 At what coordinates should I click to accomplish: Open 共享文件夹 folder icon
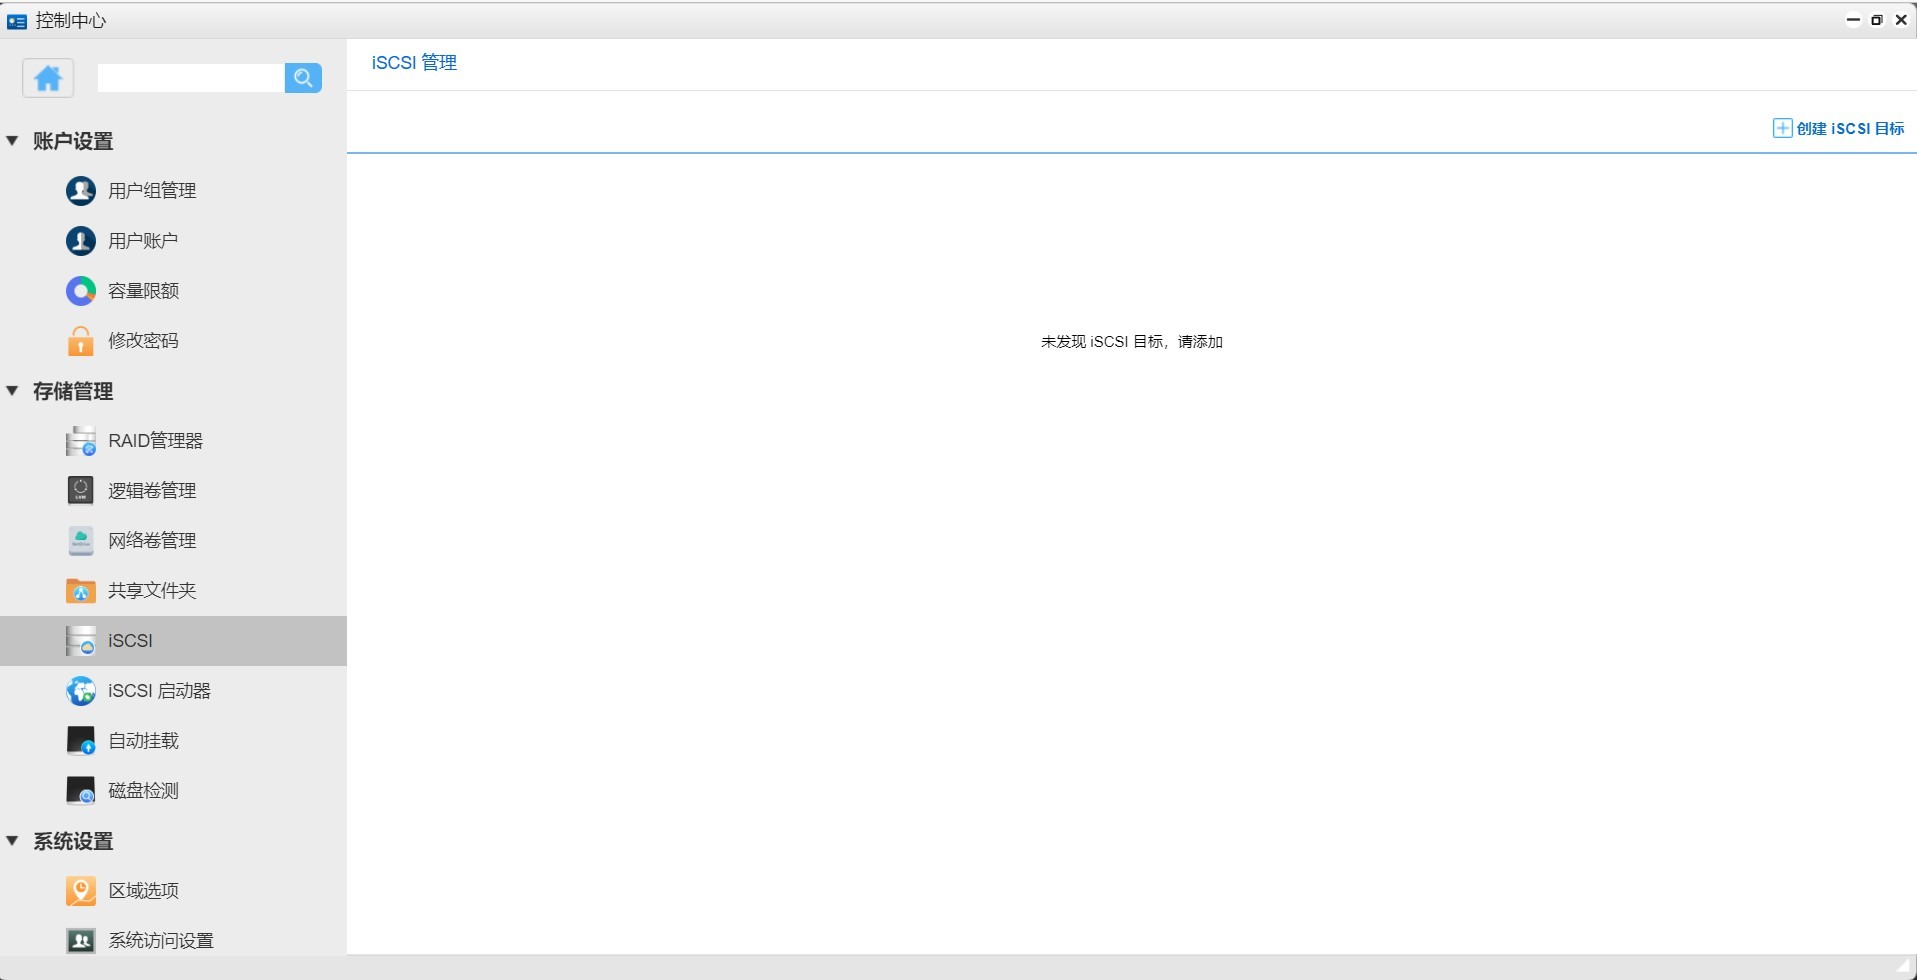81,591
